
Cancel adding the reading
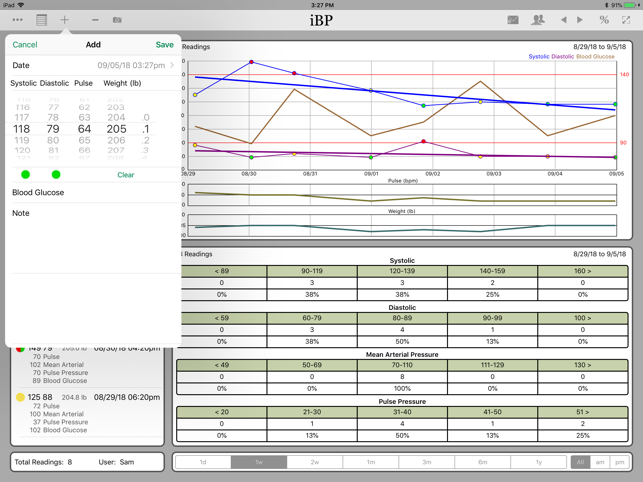(x=25, y=45)
